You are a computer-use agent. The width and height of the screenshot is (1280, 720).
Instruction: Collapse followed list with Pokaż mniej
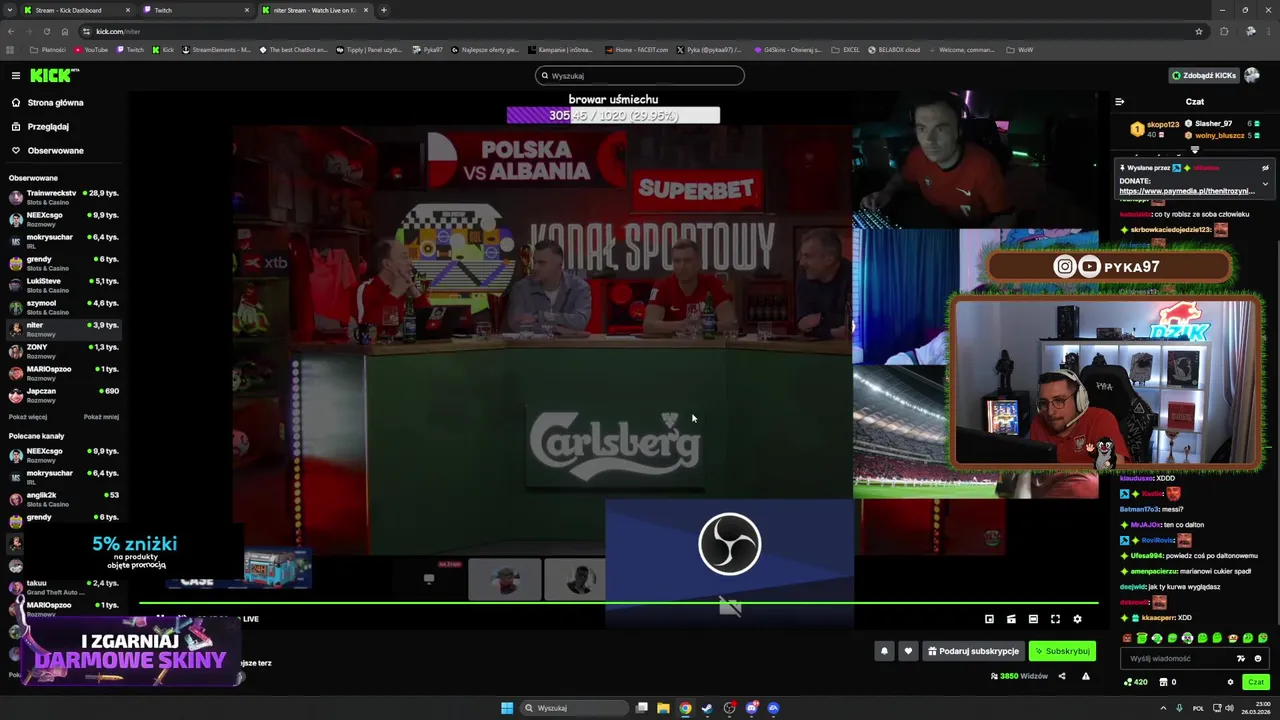(101, 417)
